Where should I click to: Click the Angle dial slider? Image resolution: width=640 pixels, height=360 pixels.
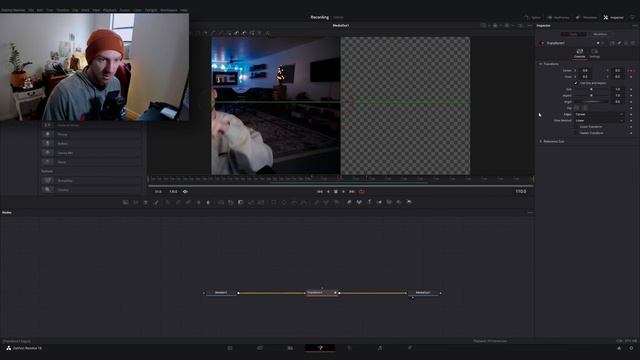tap(591, 102)
